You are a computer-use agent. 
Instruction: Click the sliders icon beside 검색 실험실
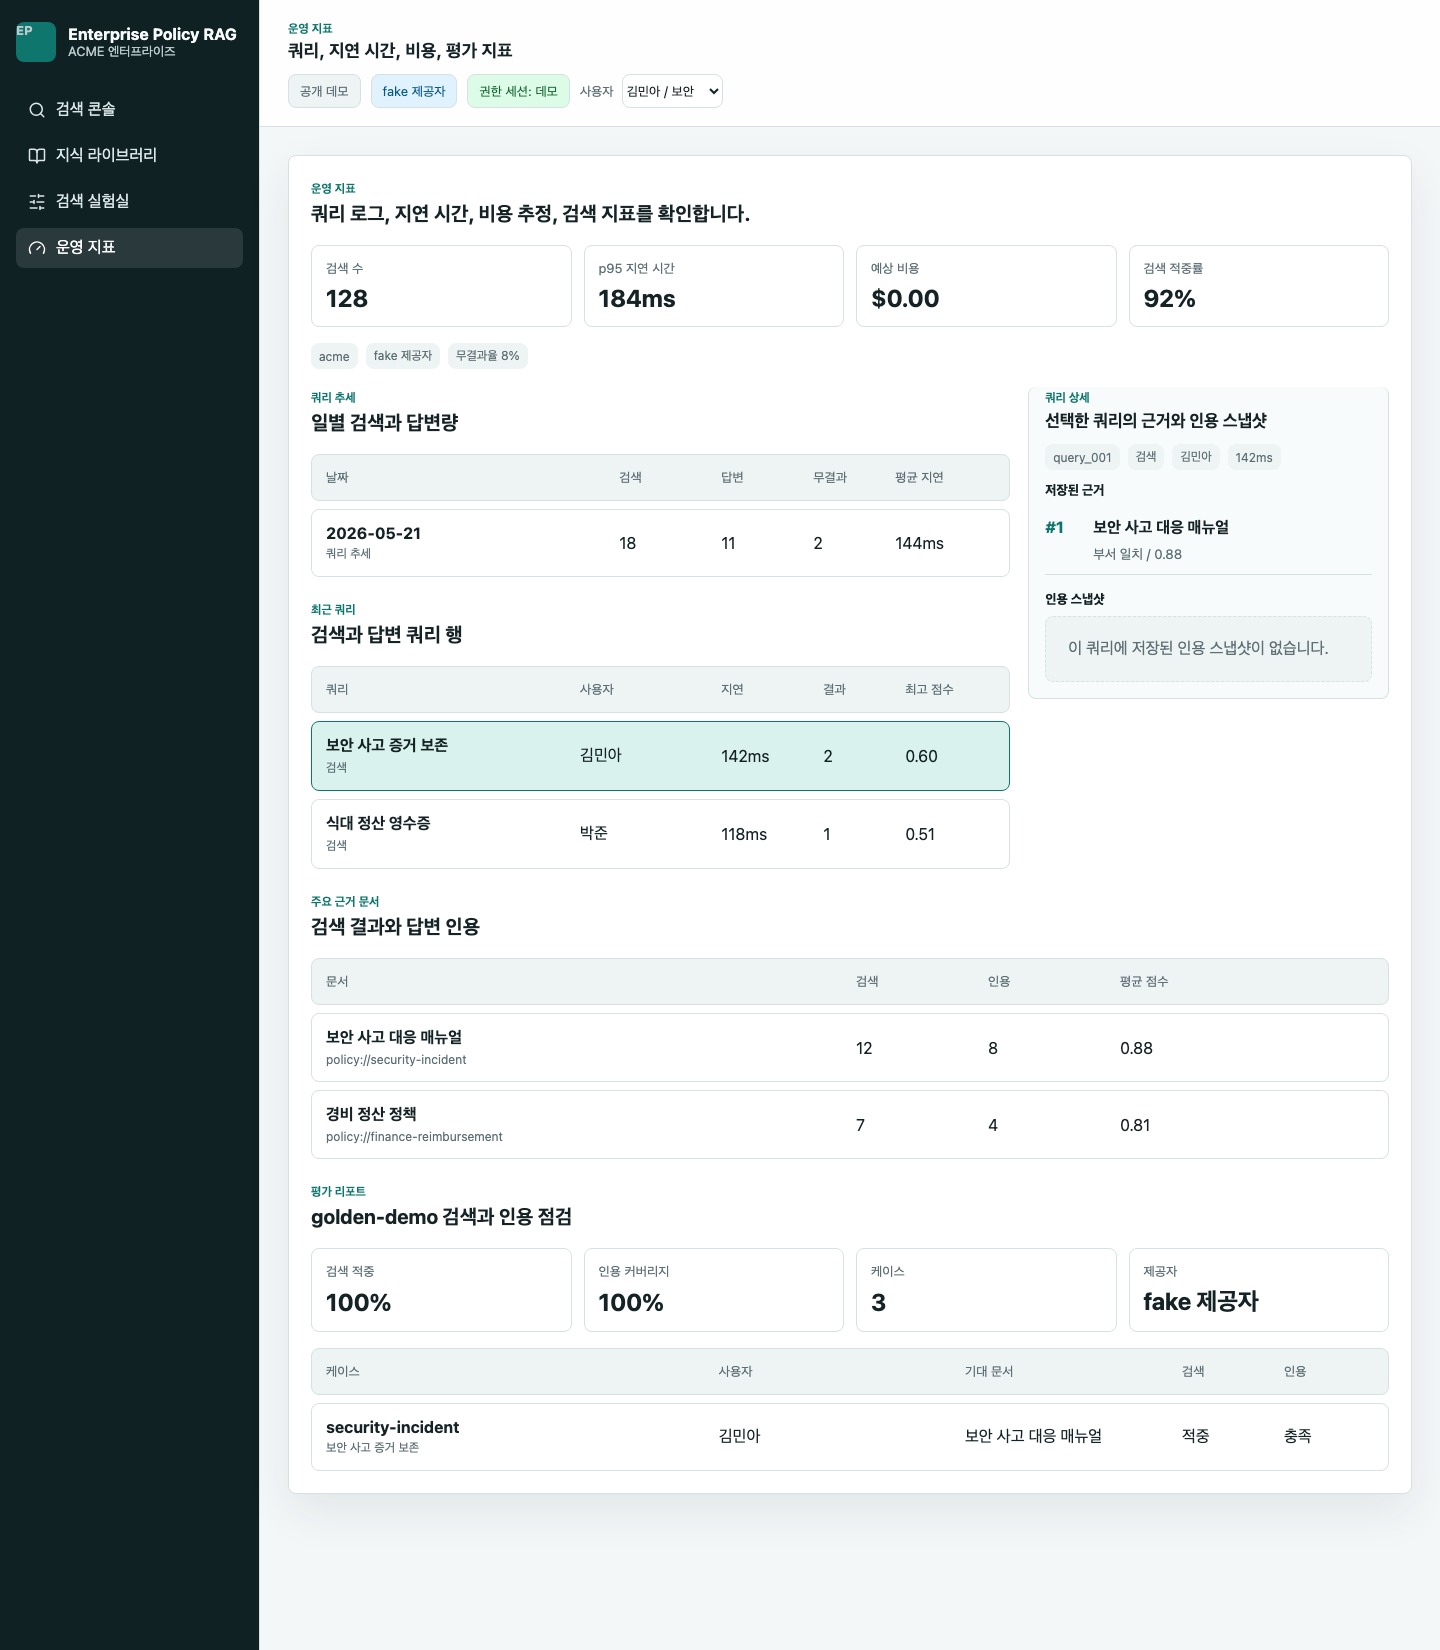(x=37, y=202)
